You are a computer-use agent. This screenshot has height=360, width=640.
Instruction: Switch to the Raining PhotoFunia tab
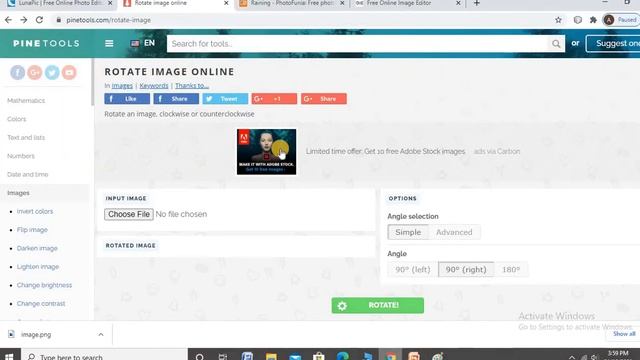291,4
